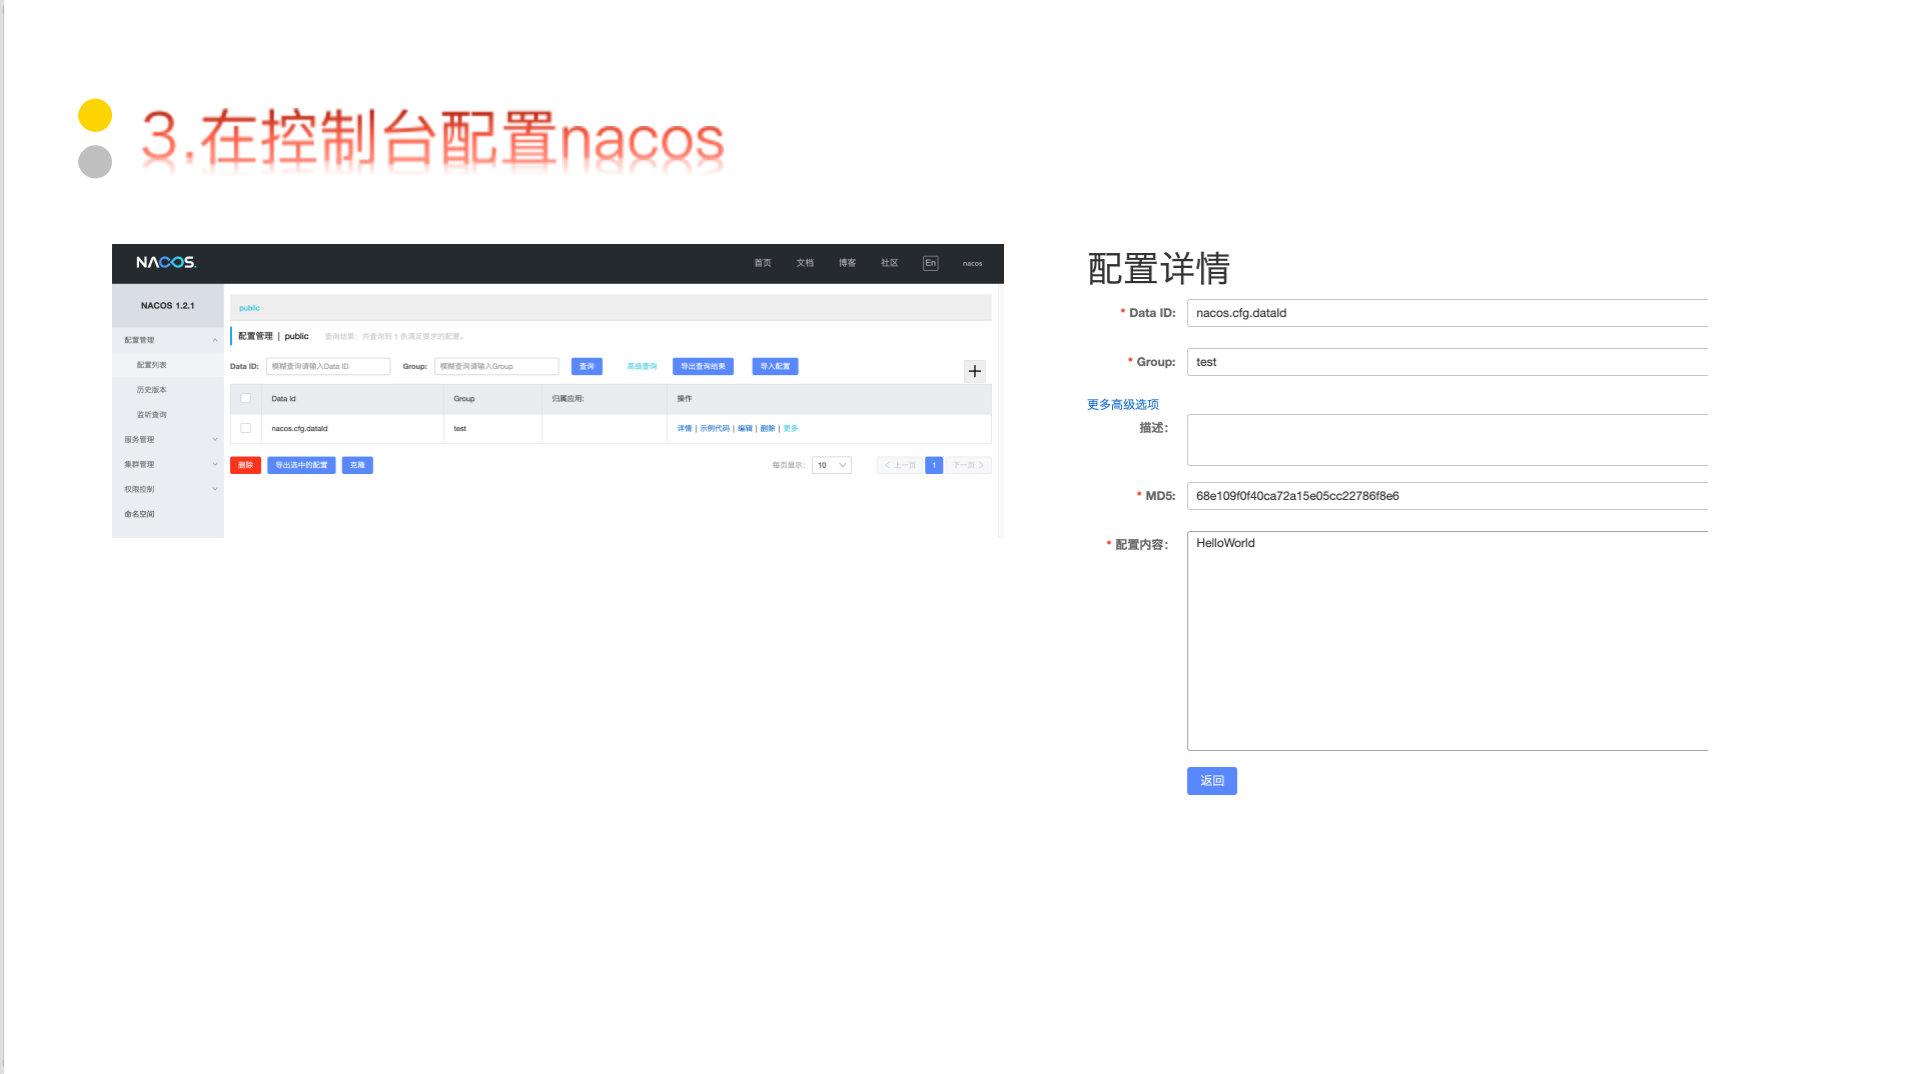This screenshot has width=1920, height=1074.
Task: Switch language with the En icon
Action: 930,263
